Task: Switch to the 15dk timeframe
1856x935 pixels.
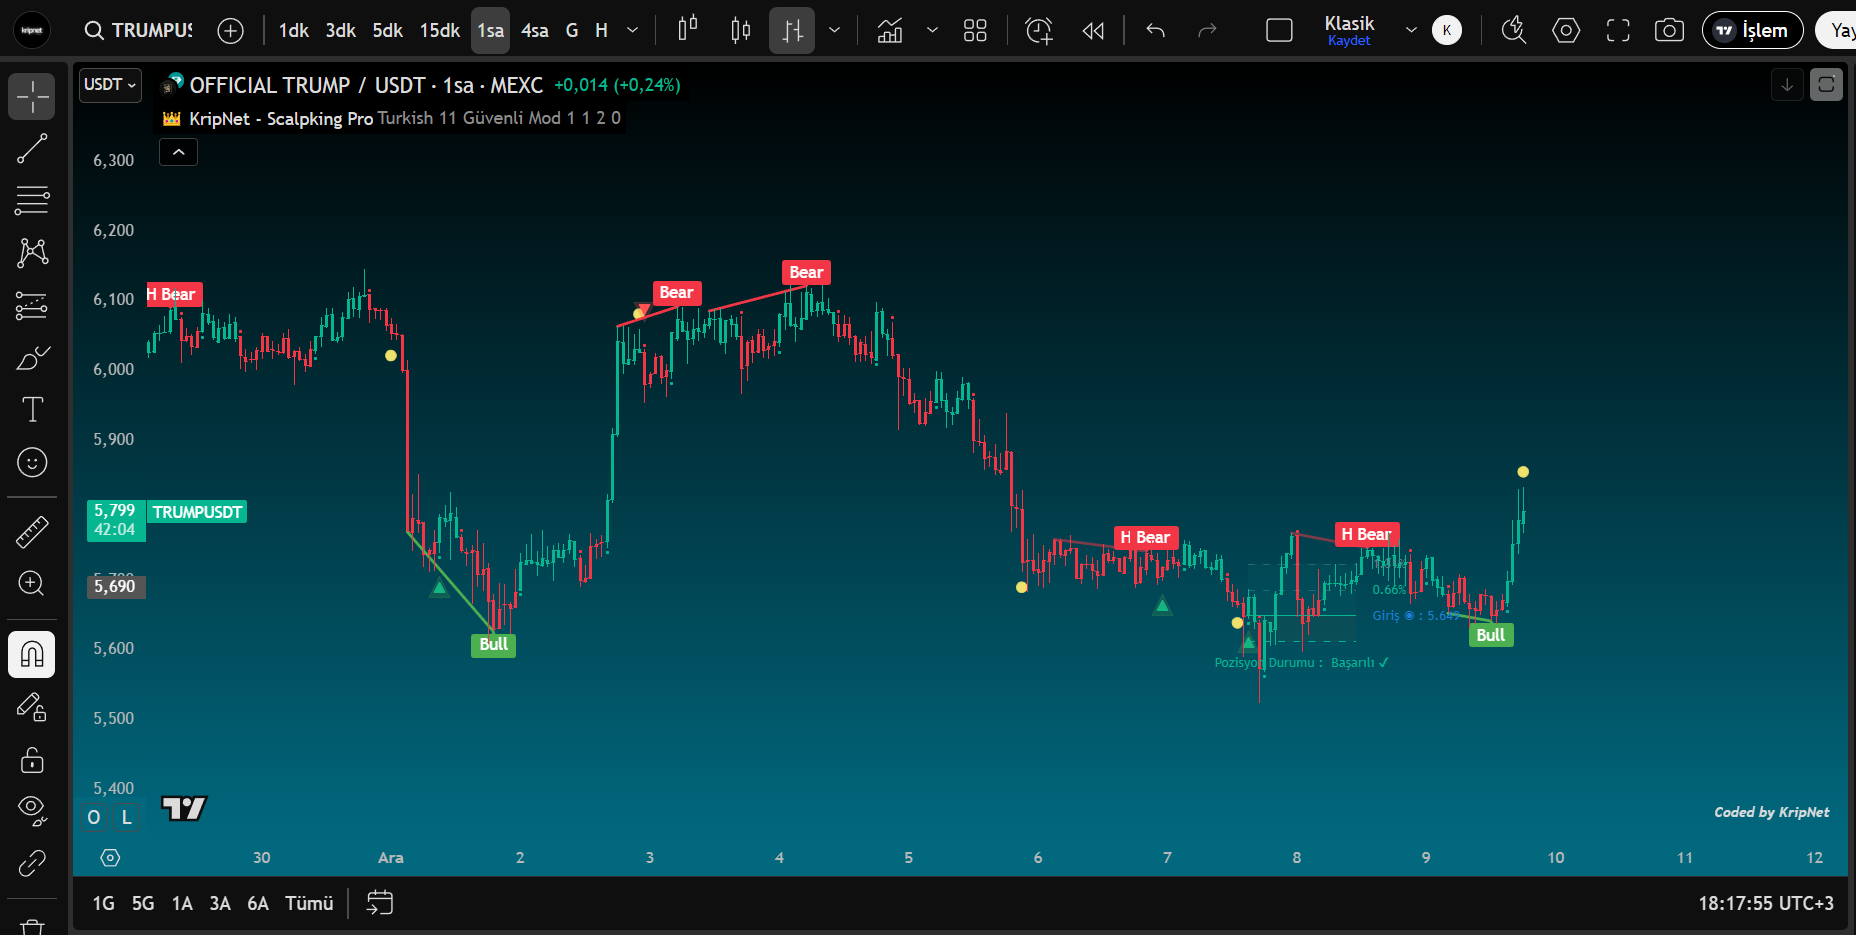Action: (x=438, y=30)
